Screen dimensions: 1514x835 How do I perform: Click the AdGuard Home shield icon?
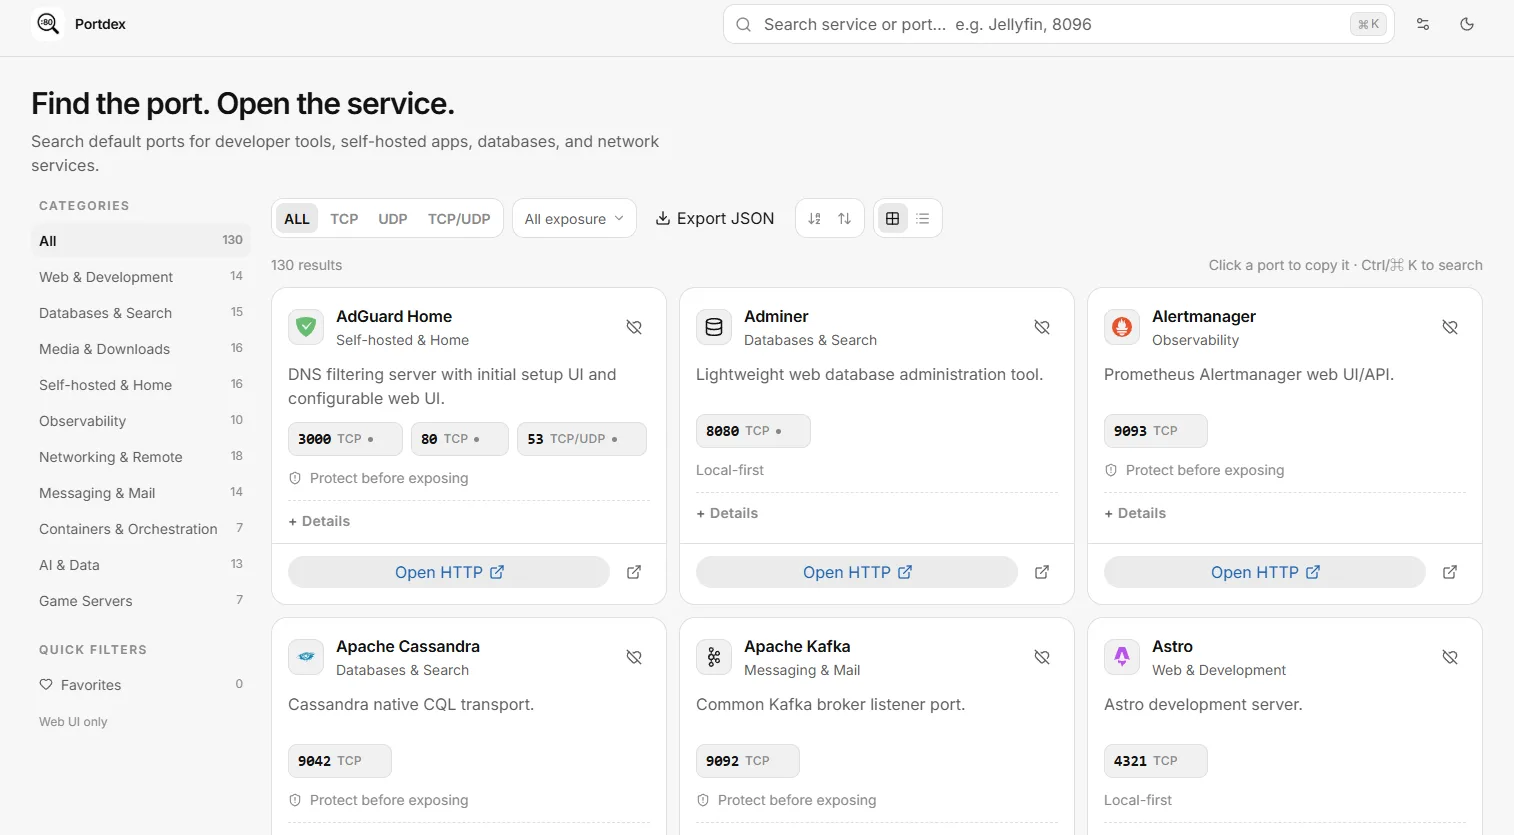click(306, 327)
